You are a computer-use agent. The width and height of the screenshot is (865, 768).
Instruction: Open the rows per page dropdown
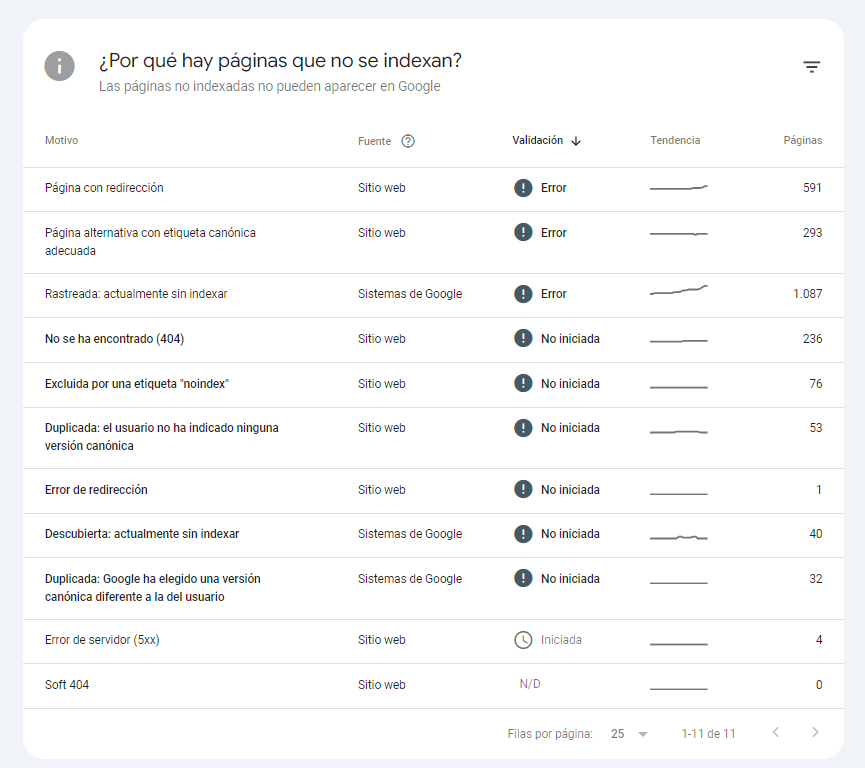coord(630,734)
